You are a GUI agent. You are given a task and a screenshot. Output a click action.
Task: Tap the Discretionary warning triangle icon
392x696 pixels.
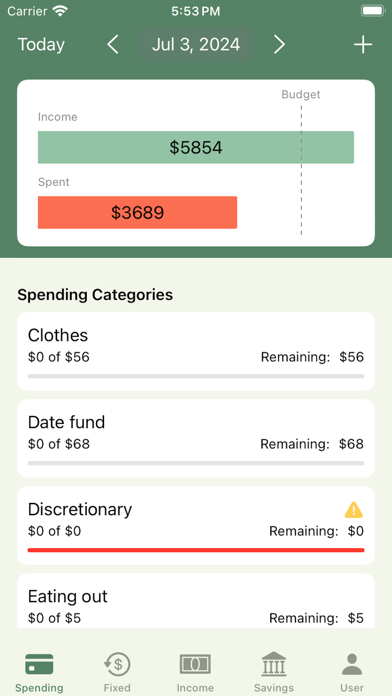[354, 510]
